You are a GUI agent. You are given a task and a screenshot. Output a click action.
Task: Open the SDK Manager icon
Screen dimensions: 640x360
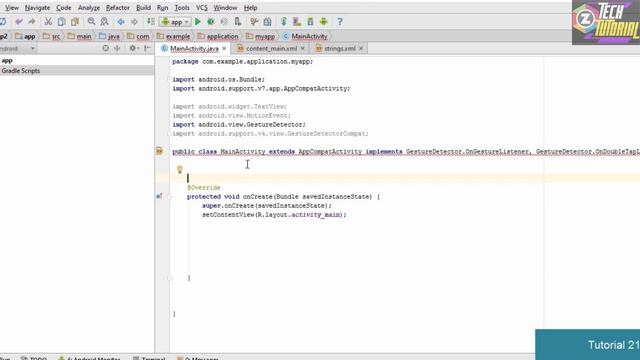point(310,22)
